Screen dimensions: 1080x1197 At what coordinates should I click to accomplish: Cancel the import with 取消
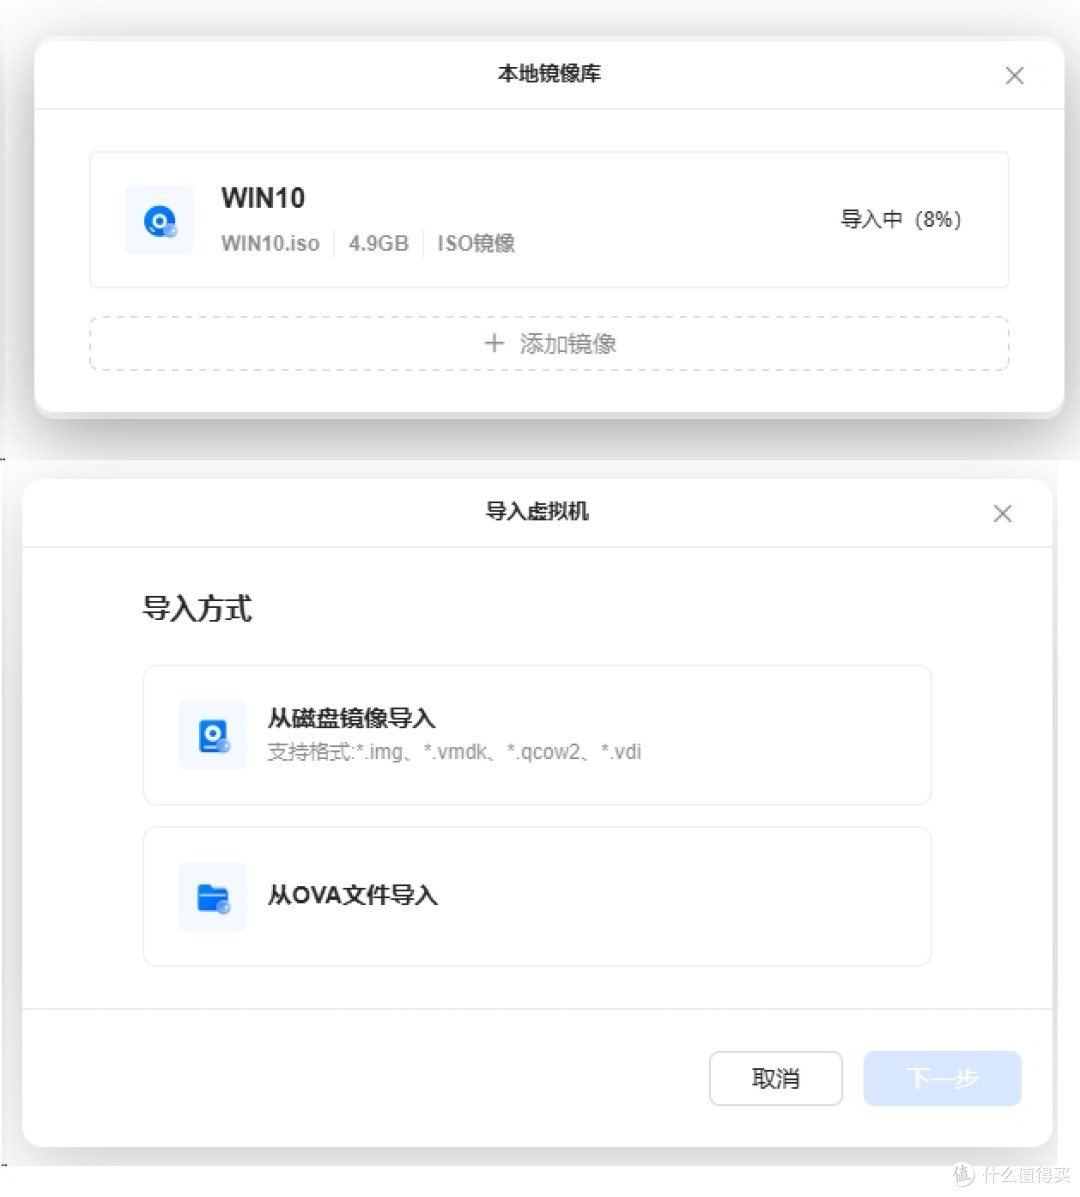[775, 1079]
